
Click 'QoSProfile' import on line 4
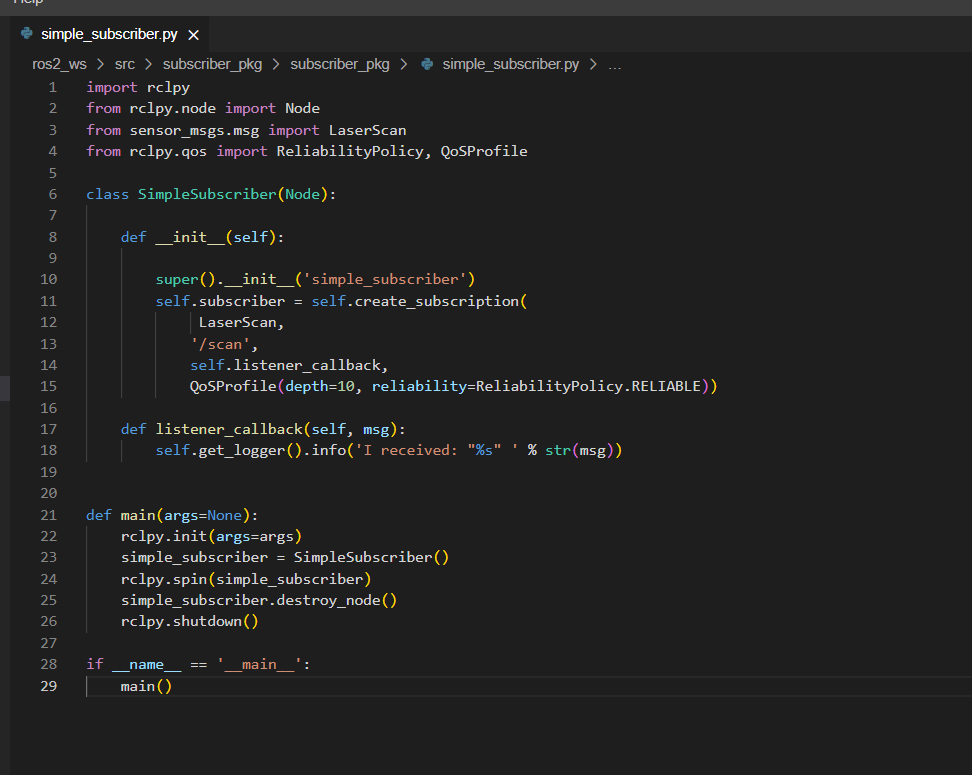click(484, 151)
